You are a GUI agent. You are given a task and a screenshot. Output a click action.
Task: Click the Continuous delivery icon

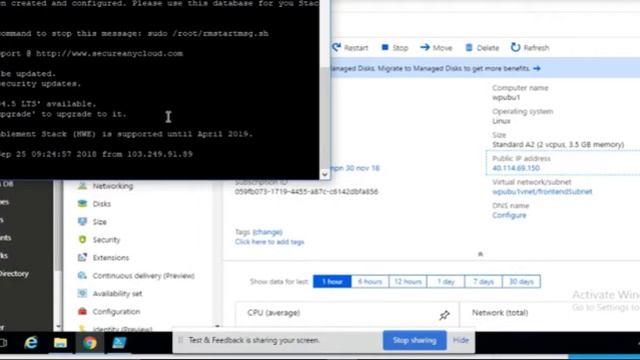click(x=82, y=276)
